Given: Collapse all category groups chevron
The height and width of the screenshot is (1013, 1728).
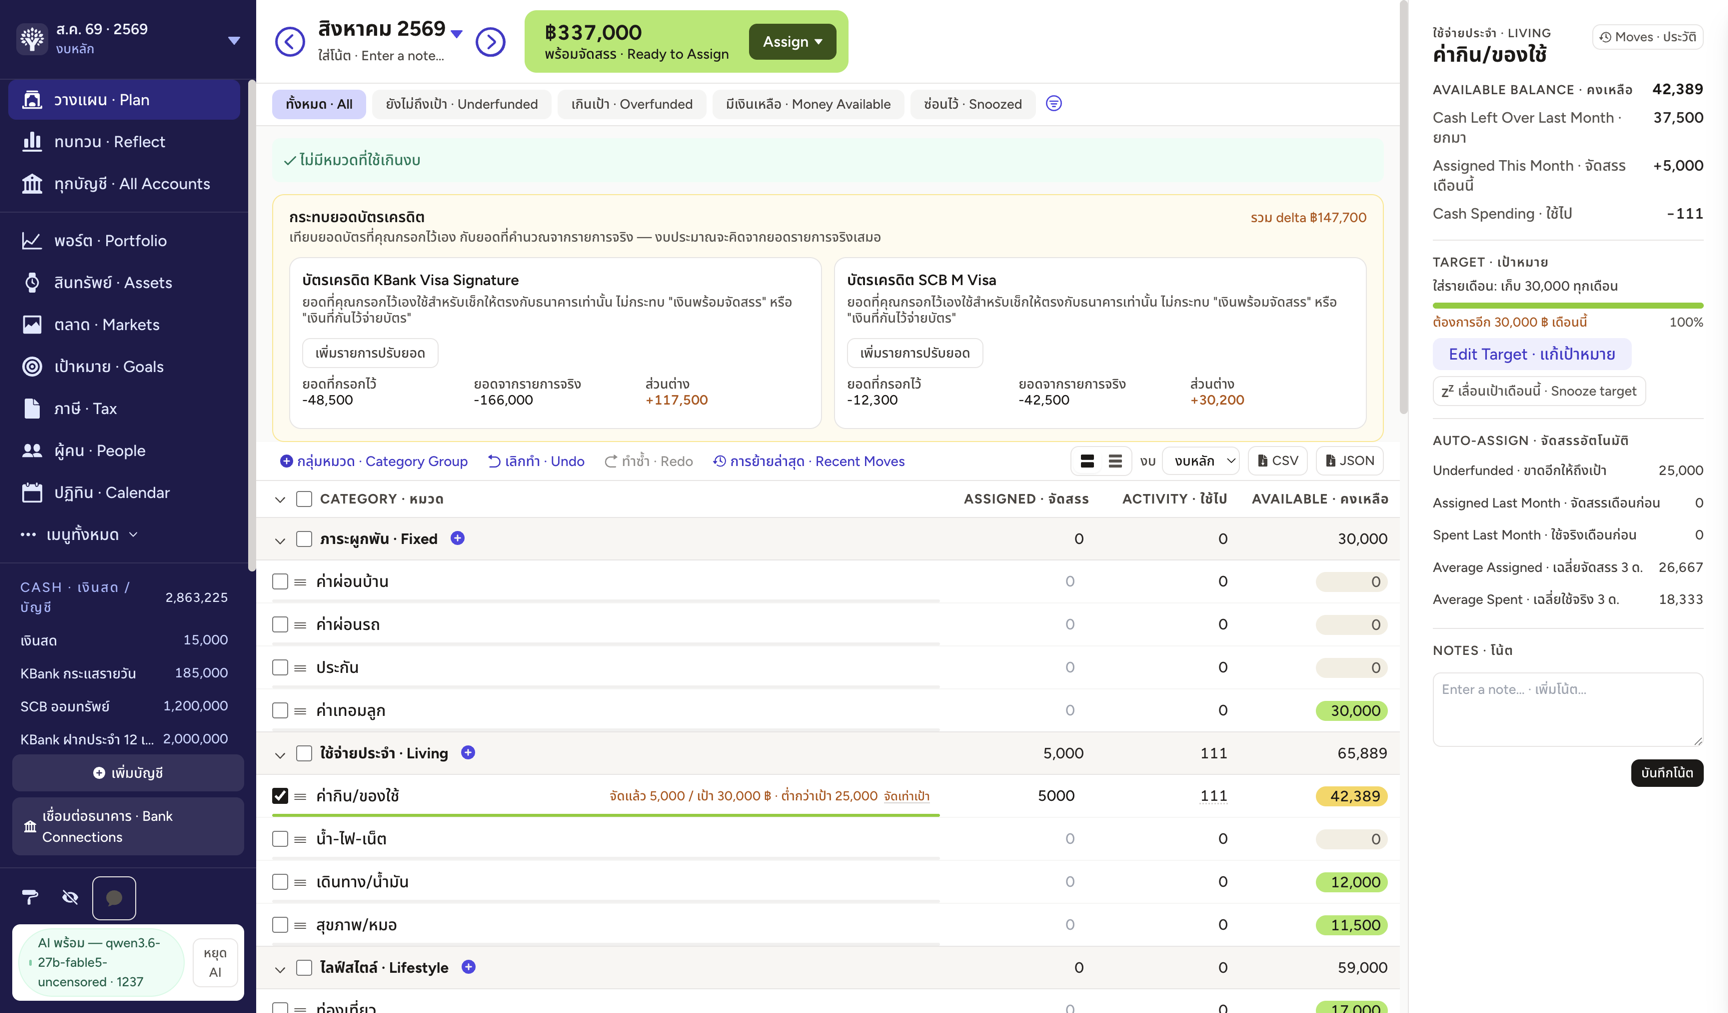Looking at the screenshot, I should click(x=280, y=499).
